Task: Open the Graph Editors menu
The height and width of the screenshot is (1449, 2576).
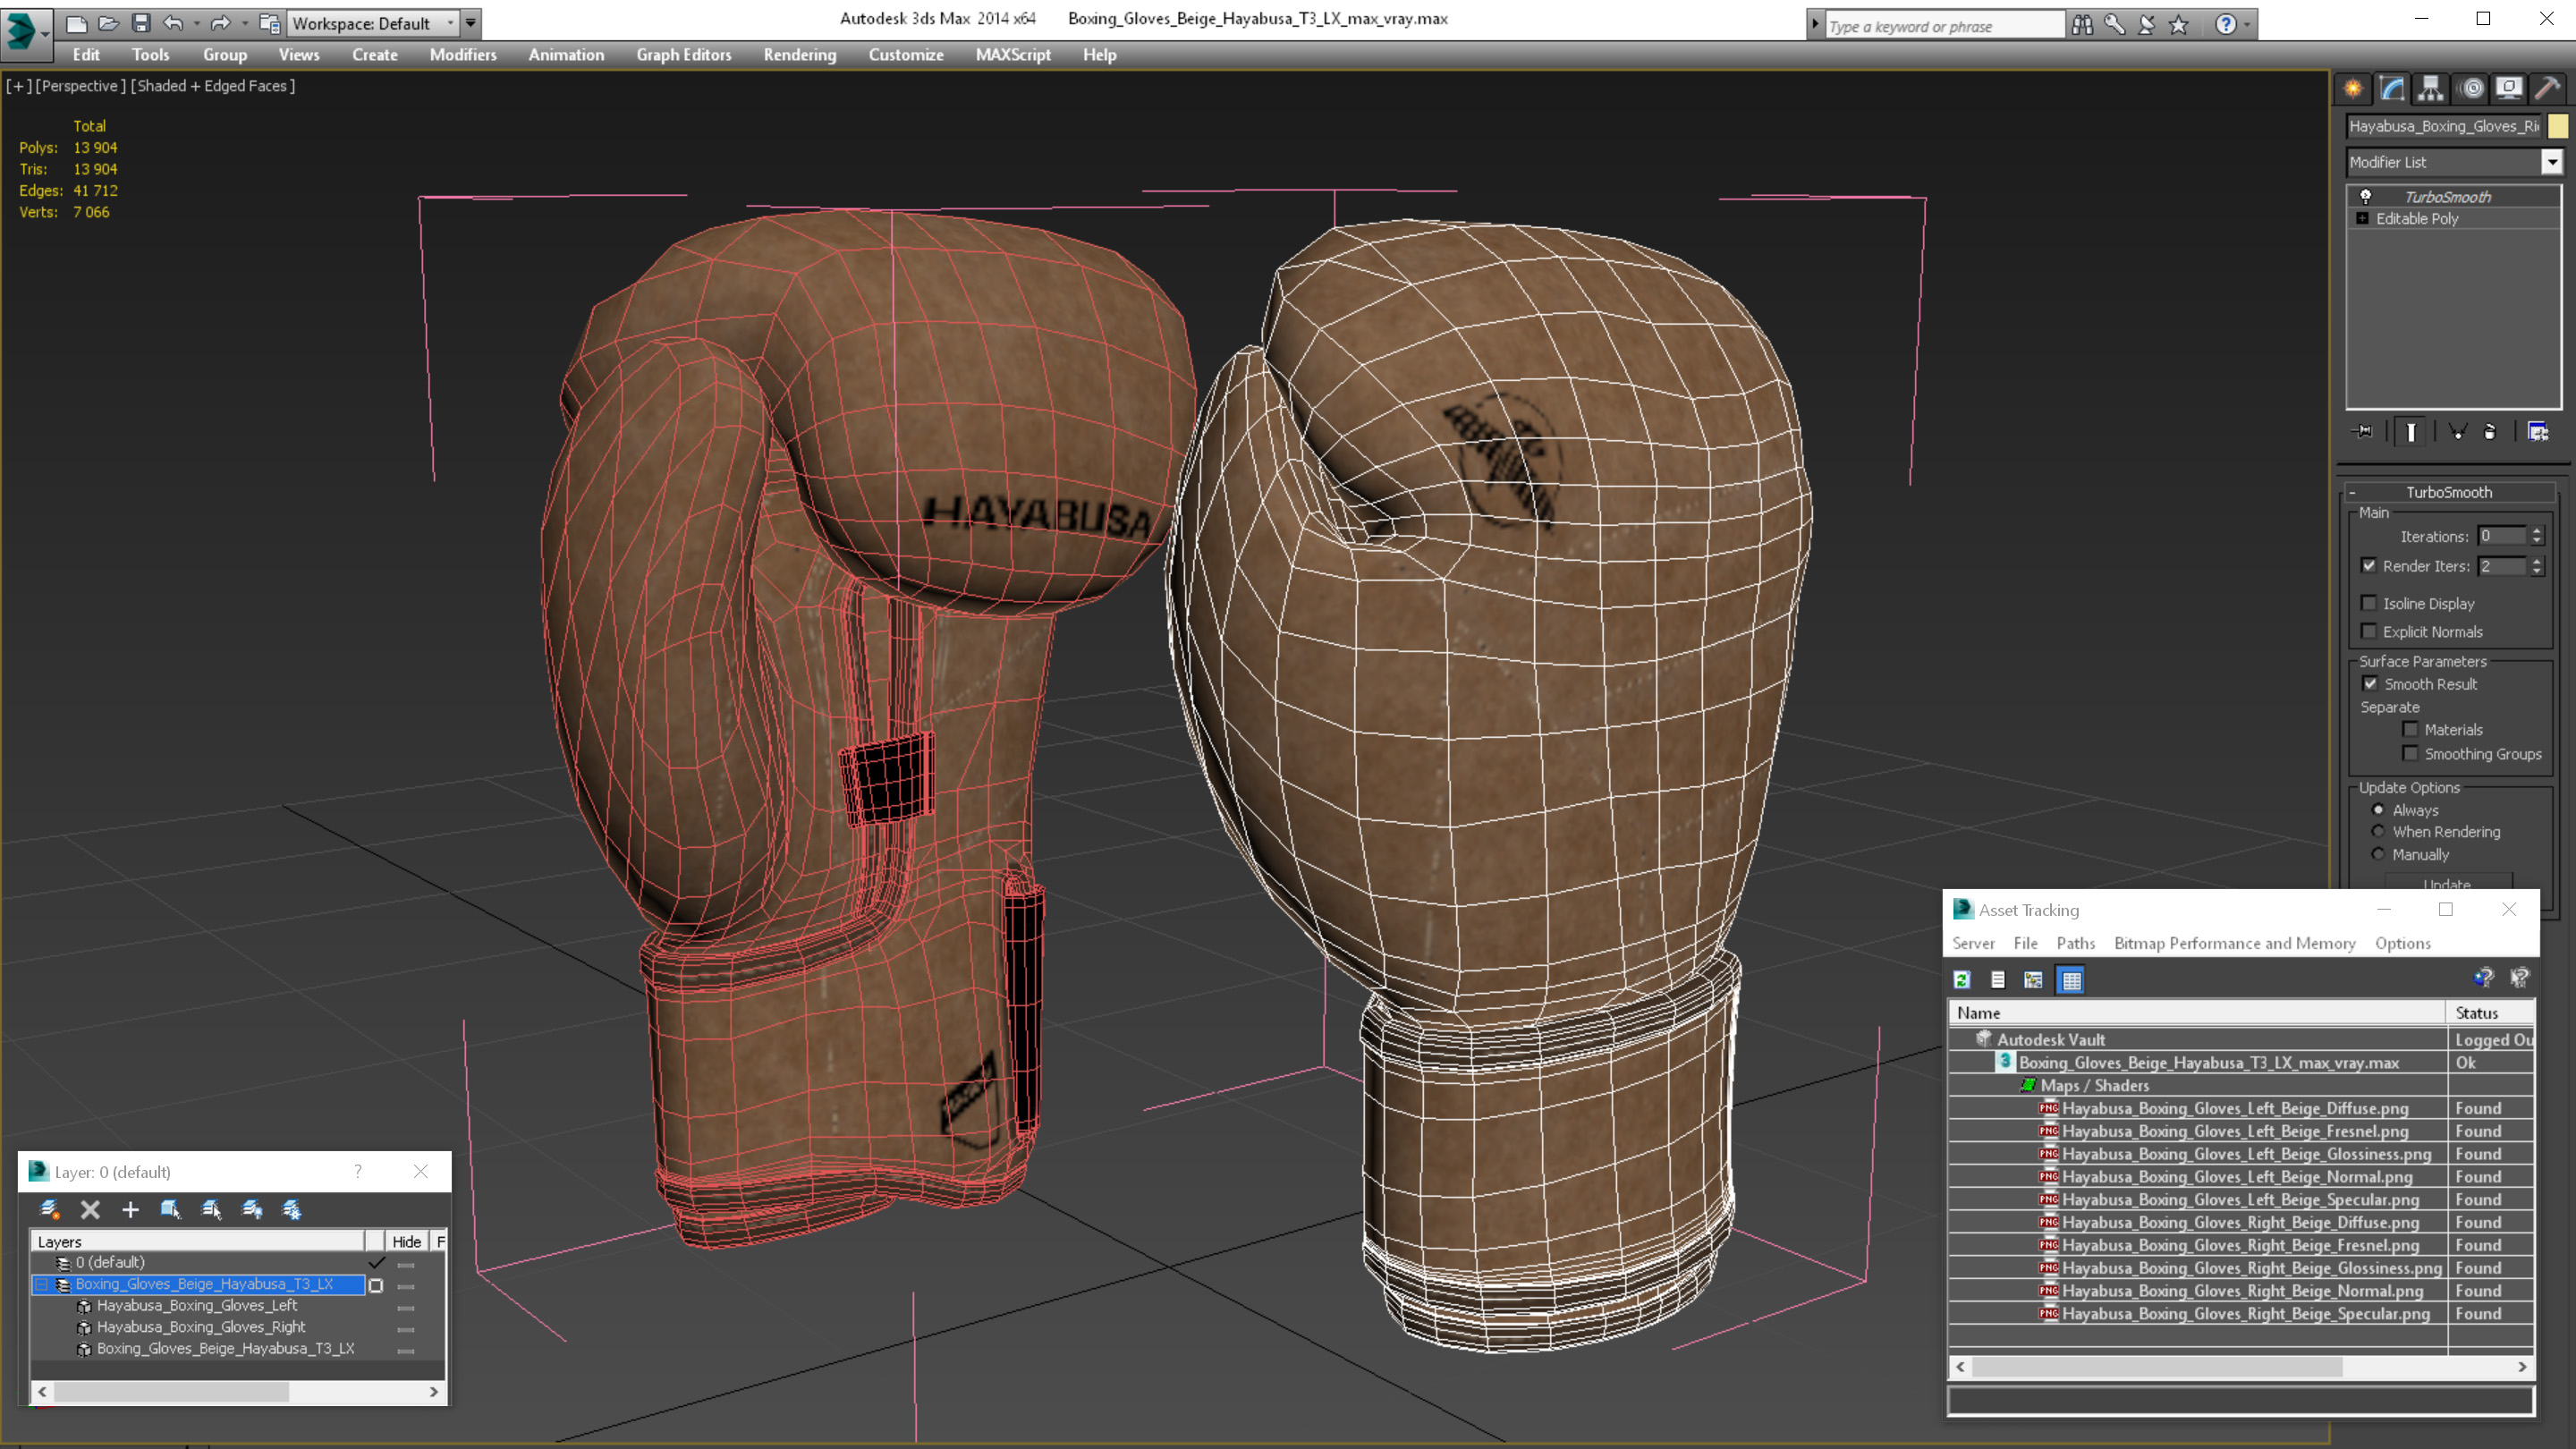Action: tap(684, 55)
